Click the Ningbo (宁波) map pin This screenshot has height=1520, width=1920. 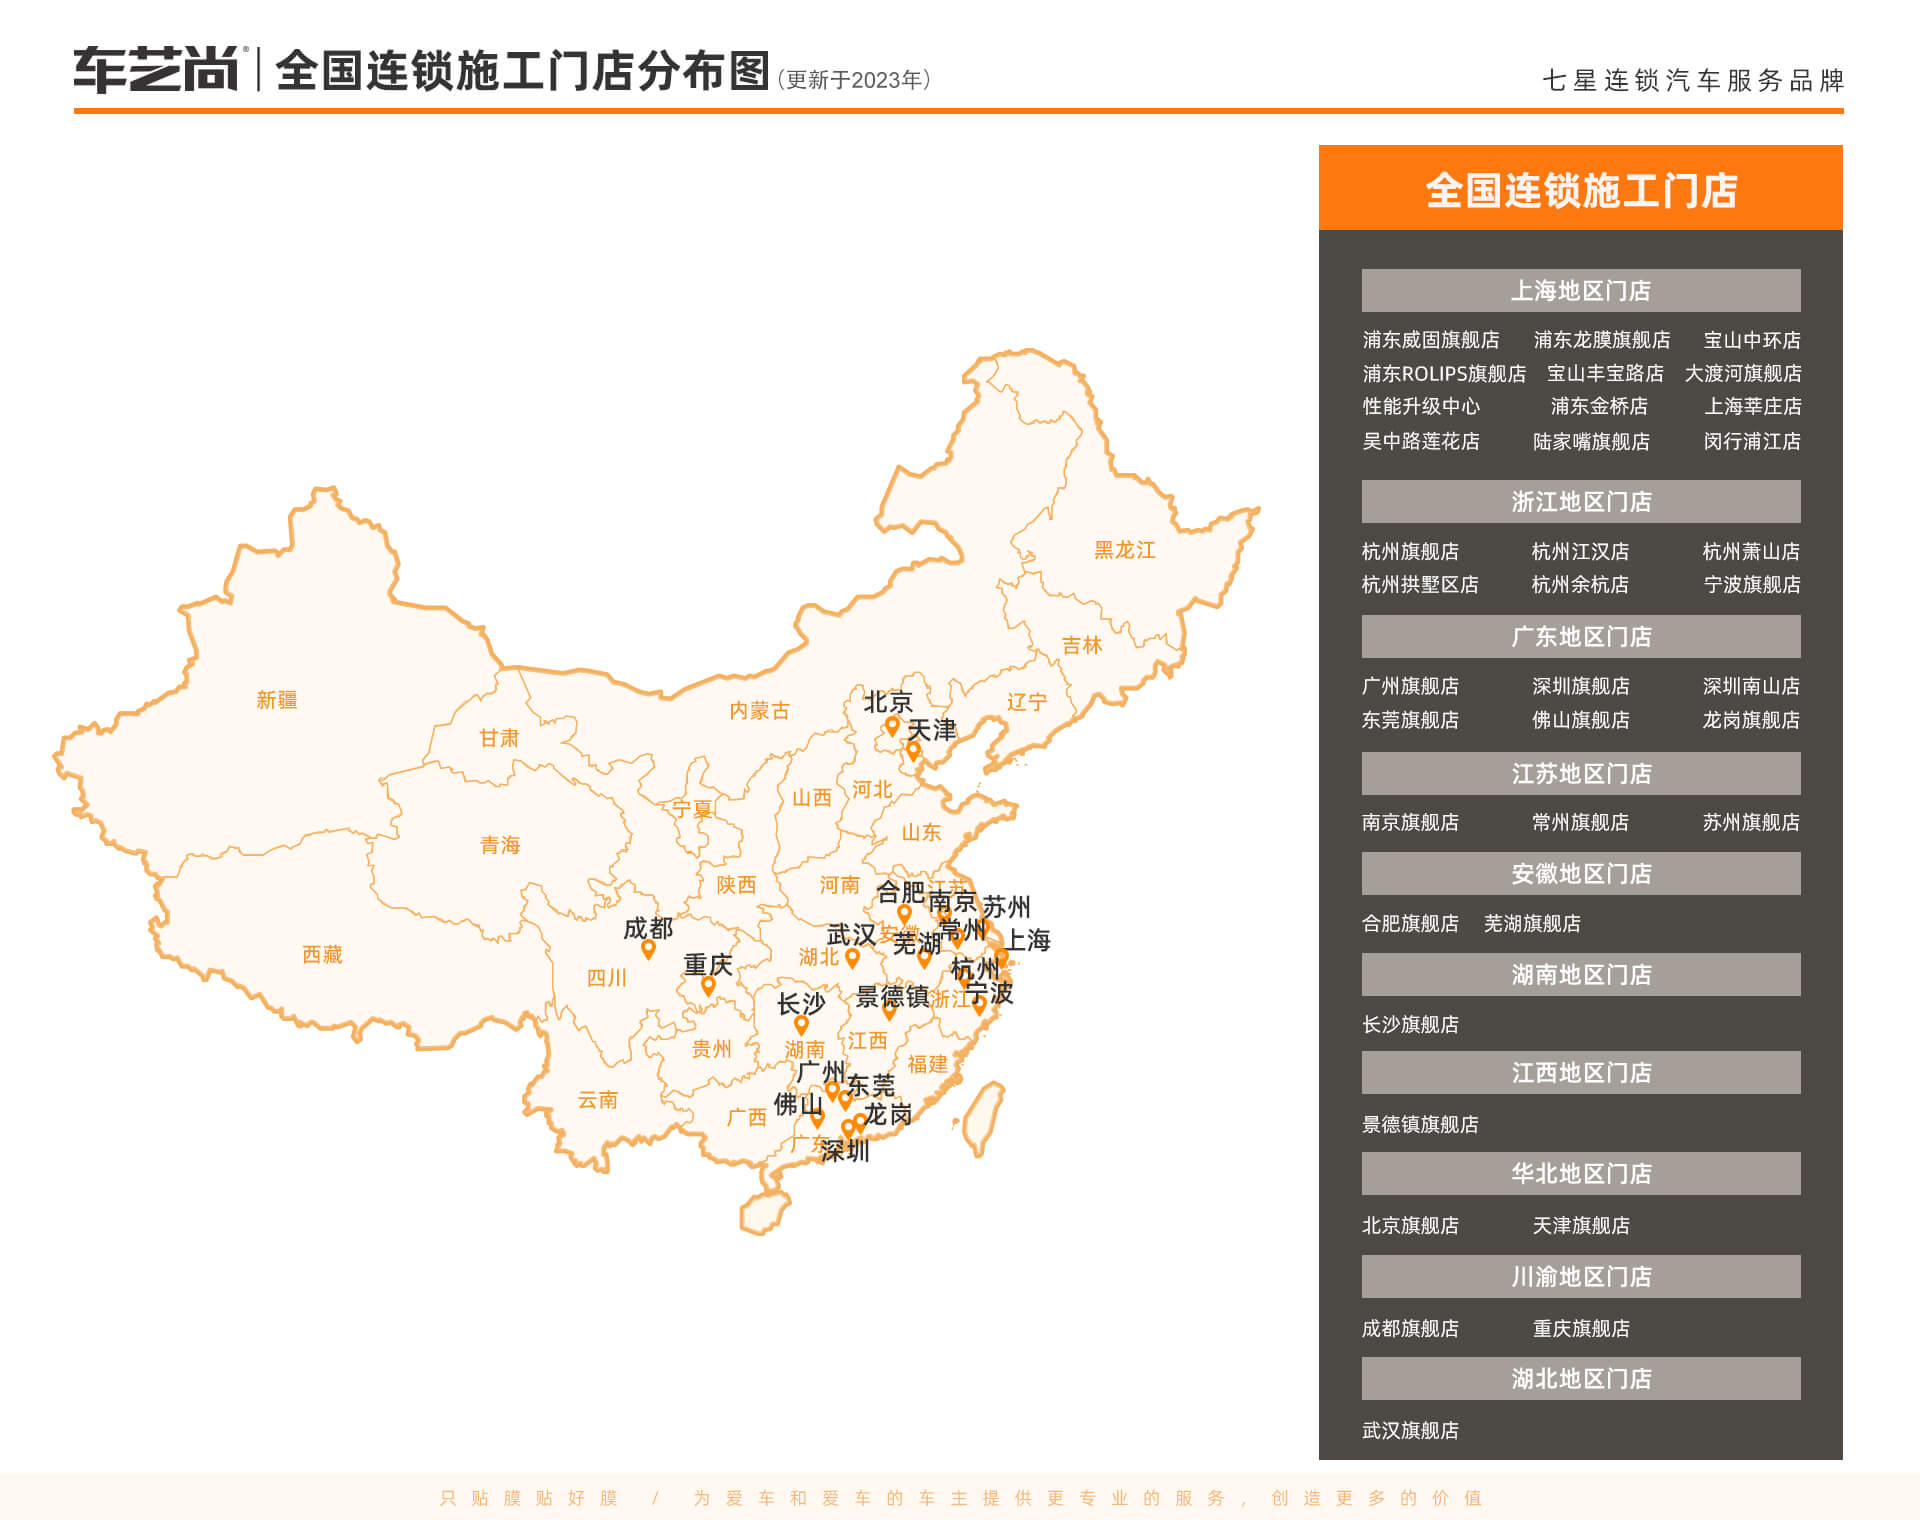pyautogui.click(x=980, y=1005)
